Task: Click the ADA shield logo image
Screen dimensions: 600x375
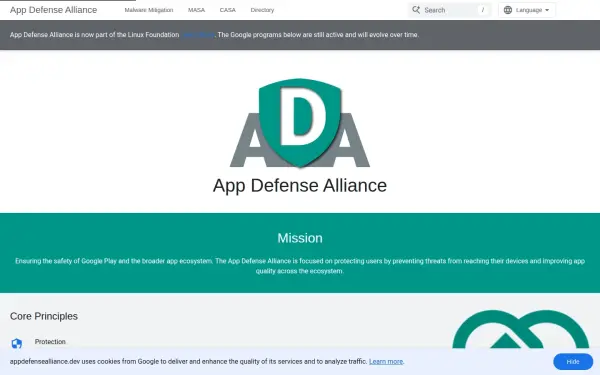Action: [x=300, y=123]
